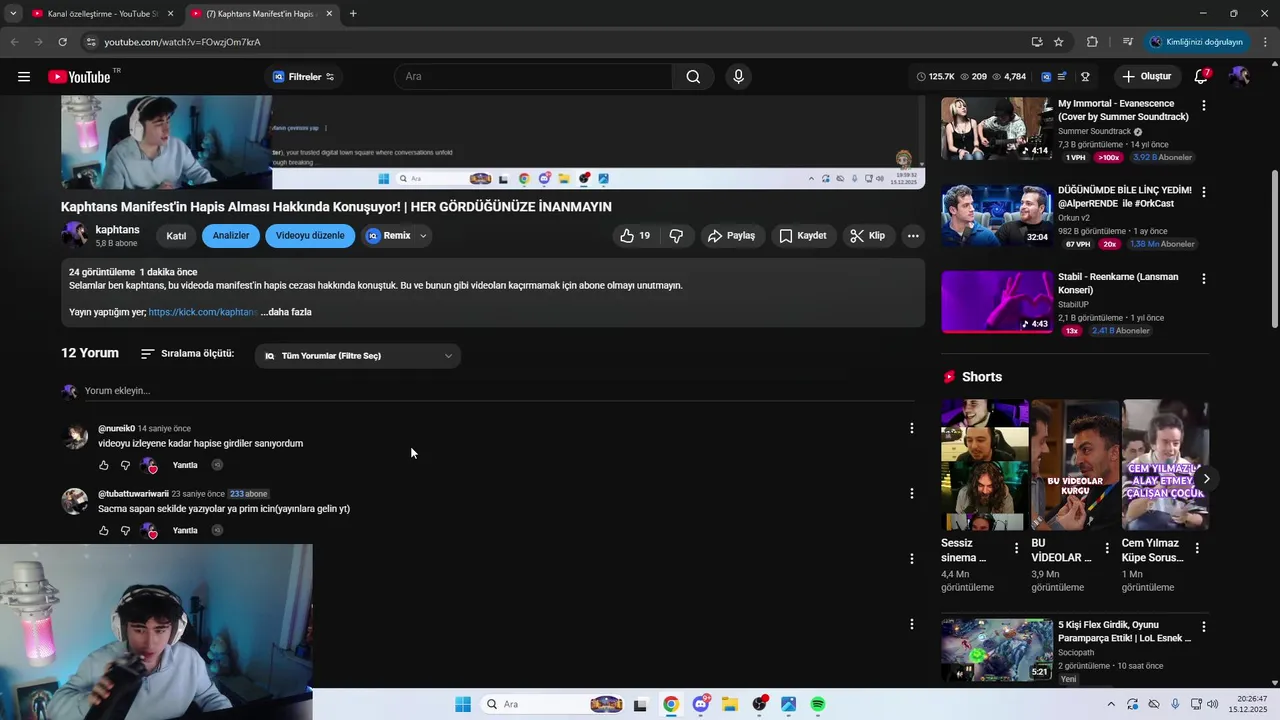The height and width of the screenshot is (720, 1280).
Task: Focus the YouTube Ara search box
Action: point(534,77)
